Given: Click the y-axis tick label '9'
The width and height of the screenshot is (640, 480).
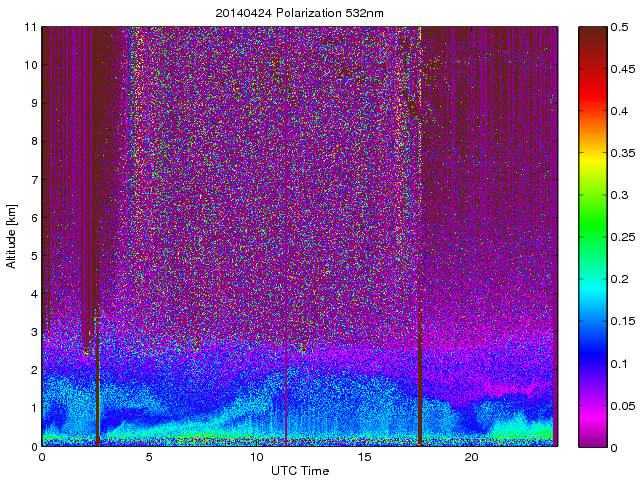Looking at the screenshot, I should click(34, 103).
